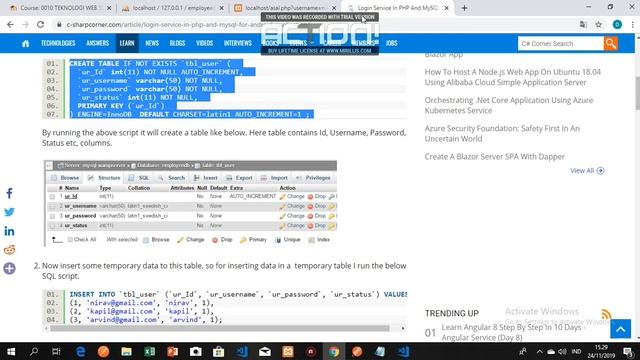Open the Interviews menu item
640x360 pixels.
tap(238, 43)
